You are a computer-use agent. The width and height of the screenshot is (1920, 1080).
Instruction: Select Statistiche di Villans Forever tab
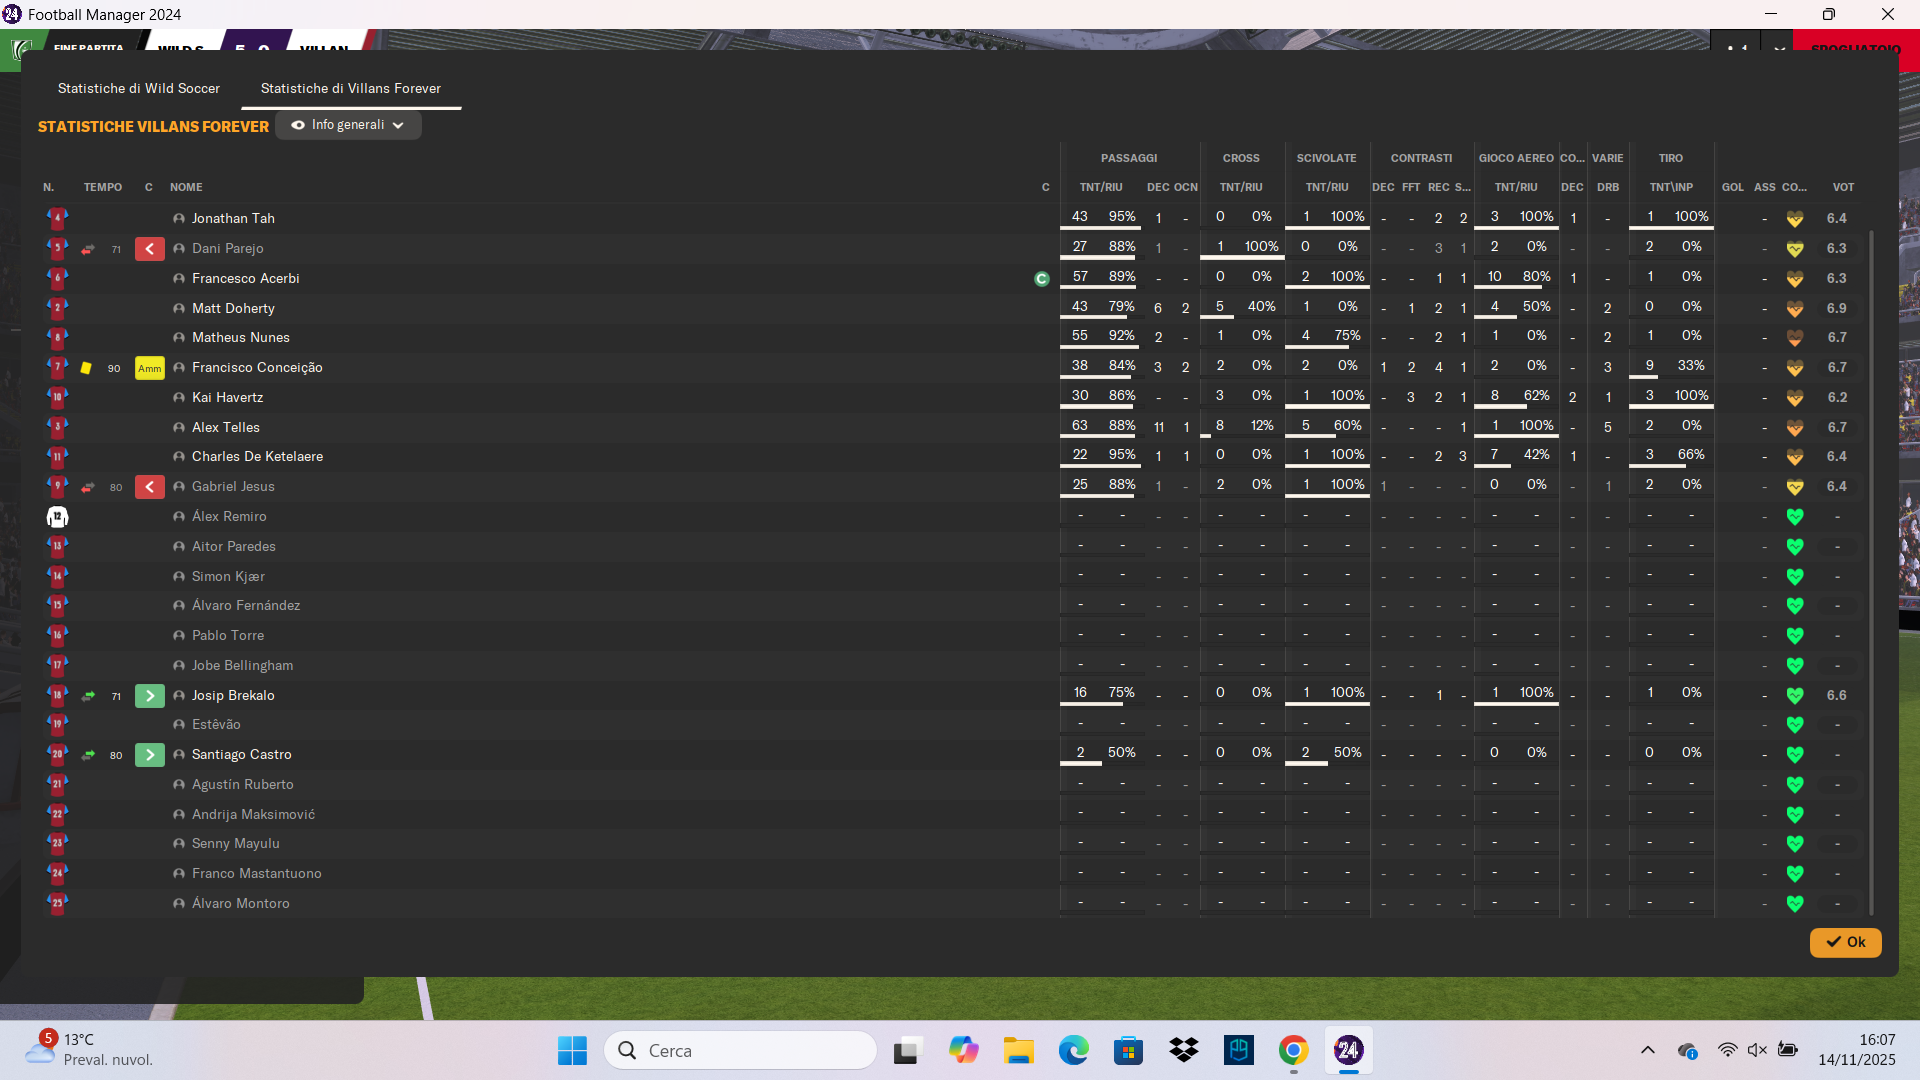[350, 89]
